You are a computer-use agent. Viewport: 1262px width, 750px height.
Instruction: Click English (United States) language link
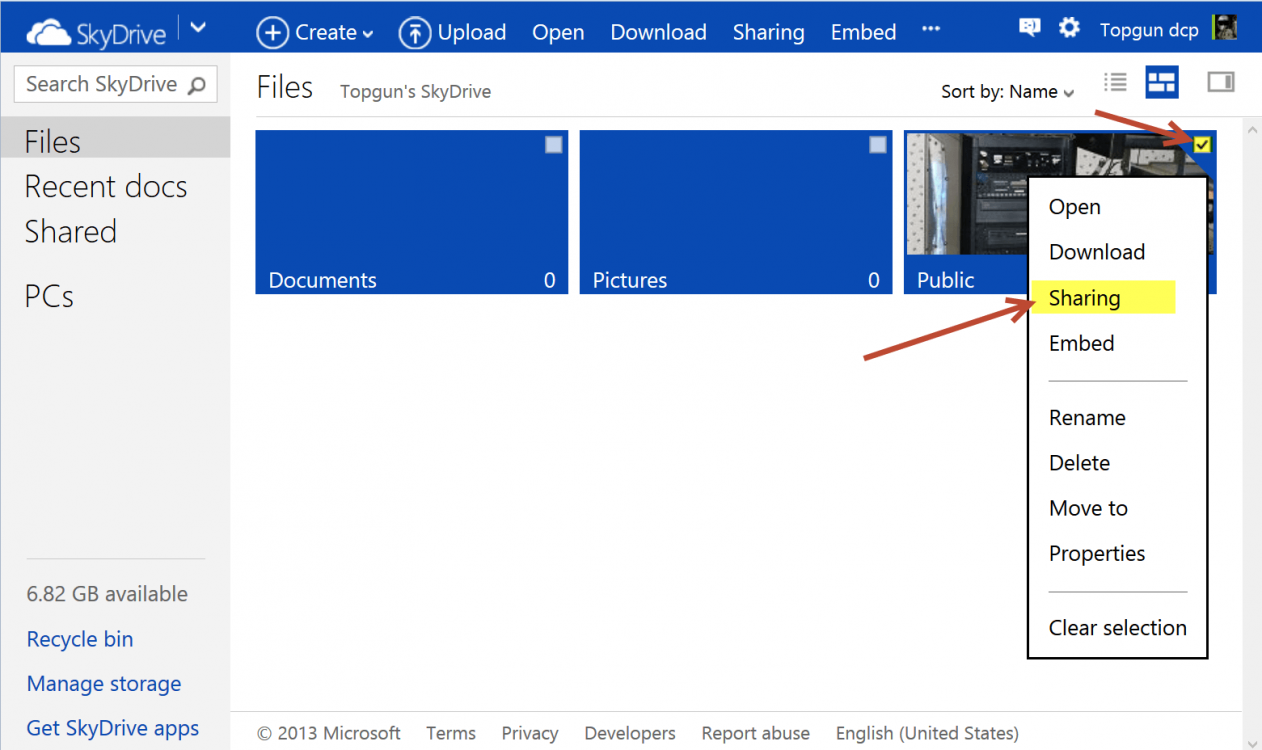pyautogui.click(x=927, y=733)
